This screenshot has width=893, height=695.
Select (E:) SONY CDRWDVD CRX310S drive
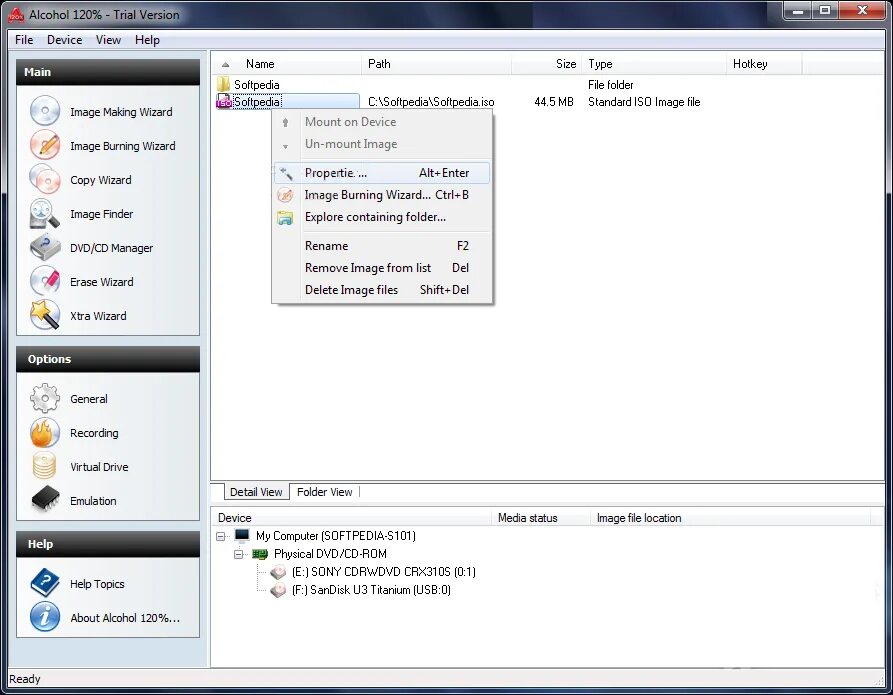(383, 571)
